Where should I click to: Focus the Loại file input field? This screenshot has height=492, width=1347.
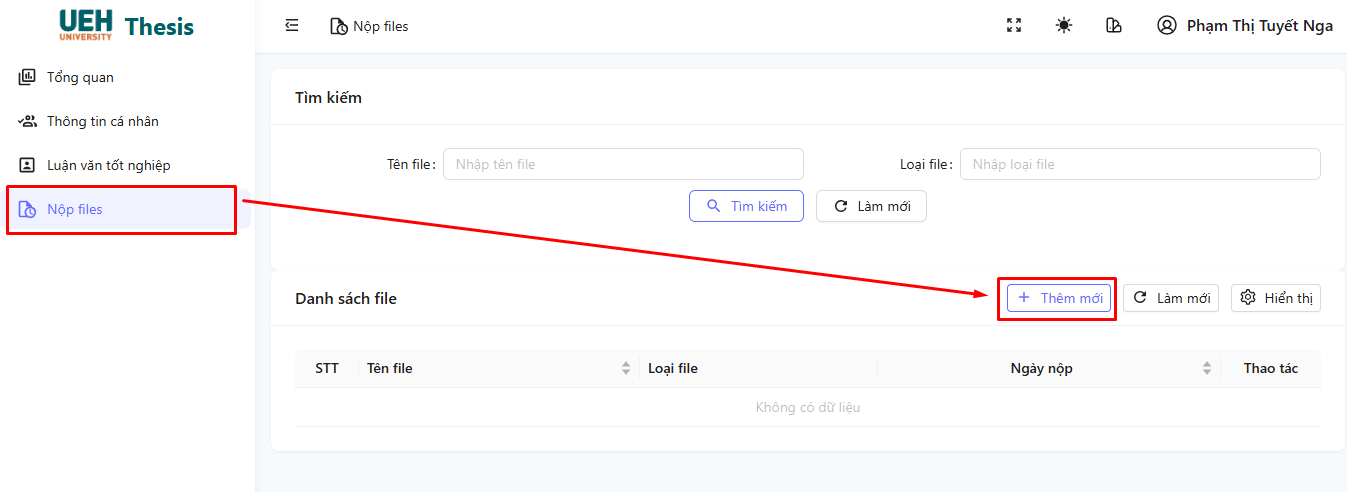tap(1140, 164)
